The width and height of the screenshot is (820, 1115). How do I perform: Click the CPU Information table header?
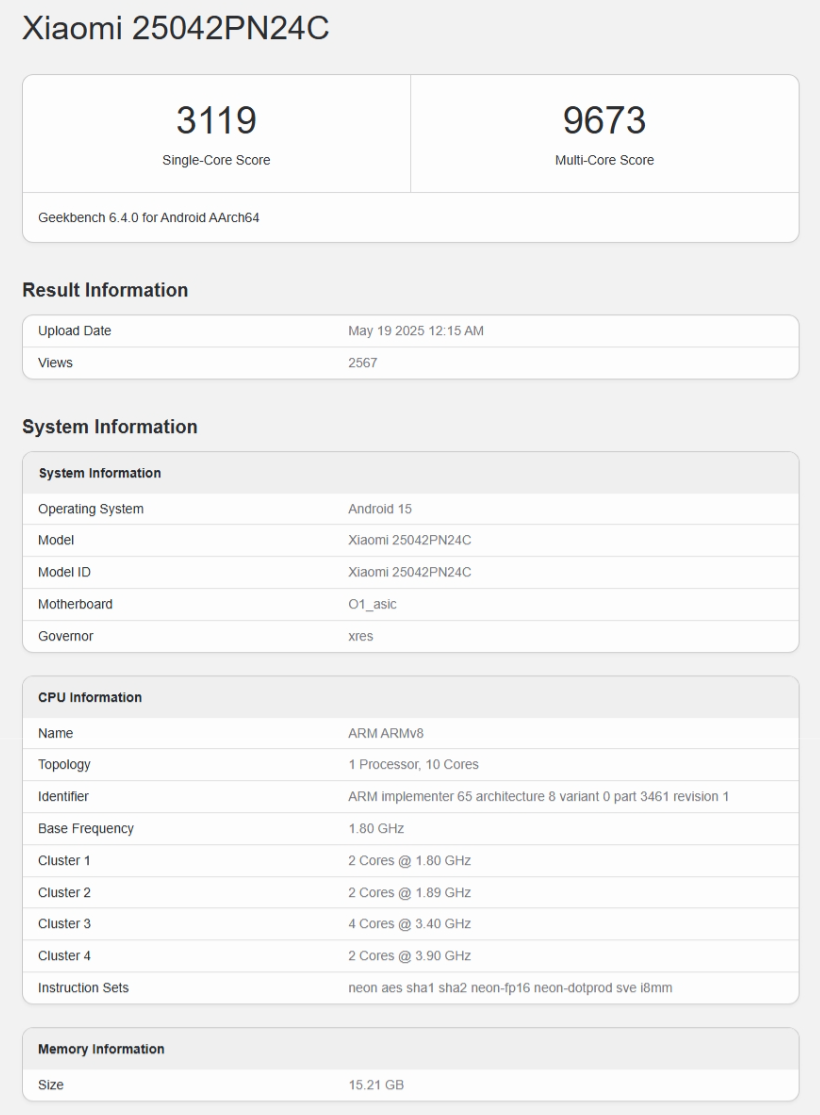click(90, 697)
